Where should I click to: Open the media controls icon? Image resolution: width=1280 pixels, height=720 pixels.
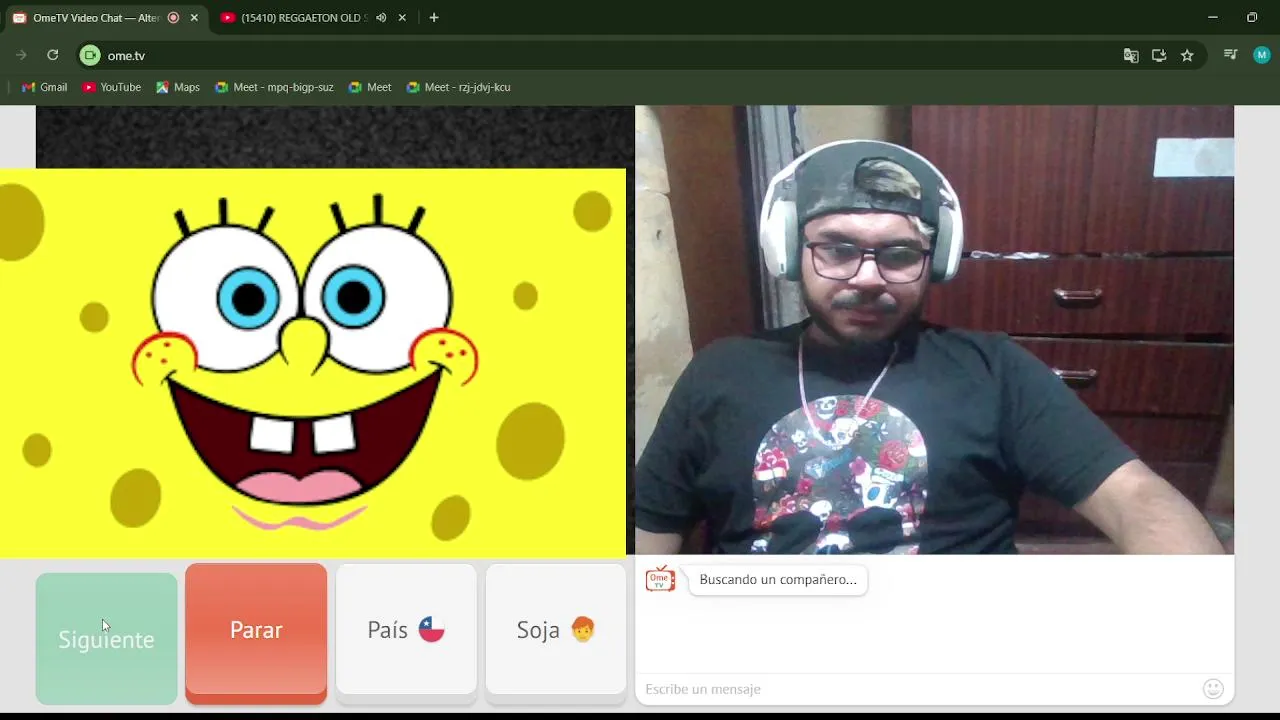click(x=1231, y=55)
